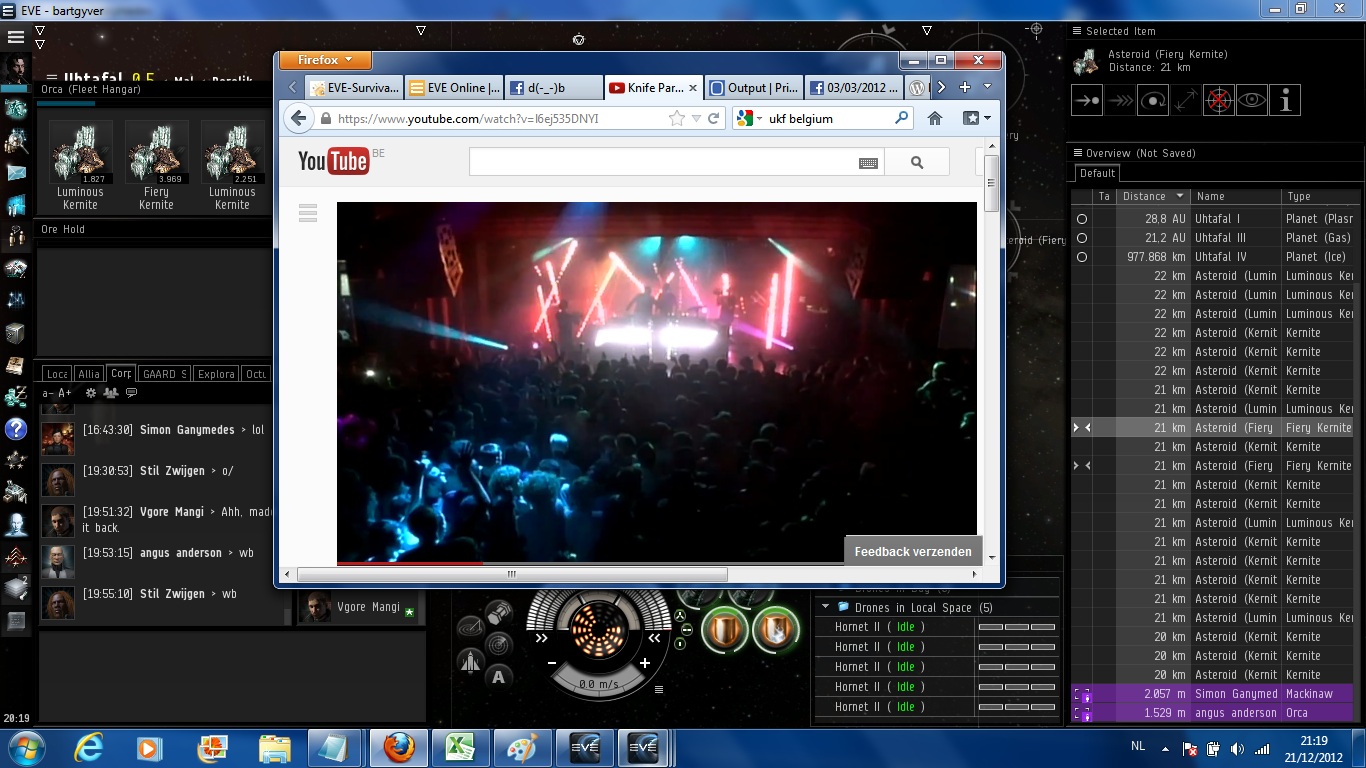Click the chat speech bubble icon
1366x768 pixels.
pyautogui.click(x=131, y=393)
